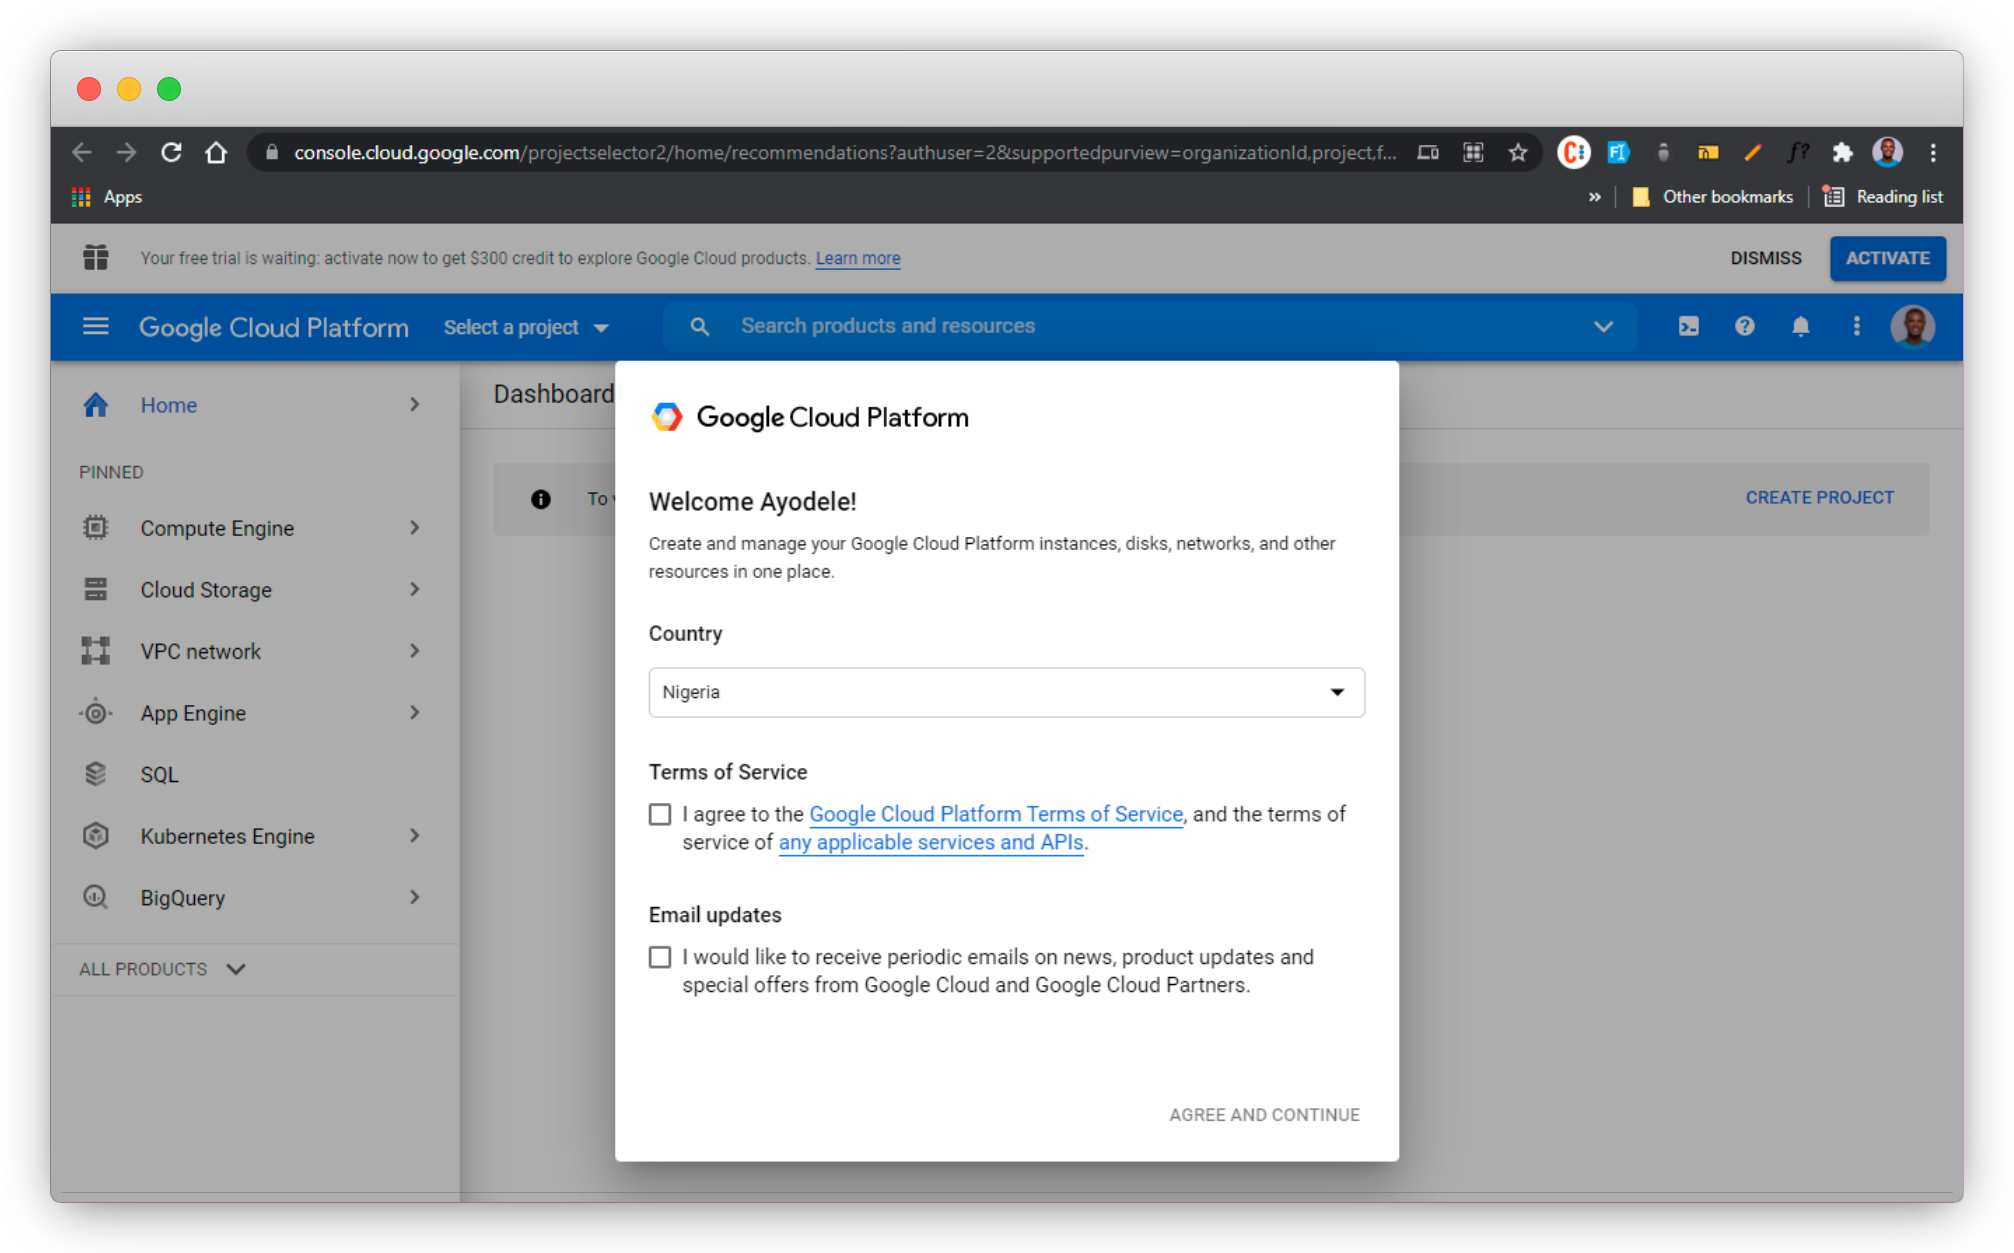Open Other bookmarks folder
Viewport: 2014px width, 1253px height.
(1712, 197)
